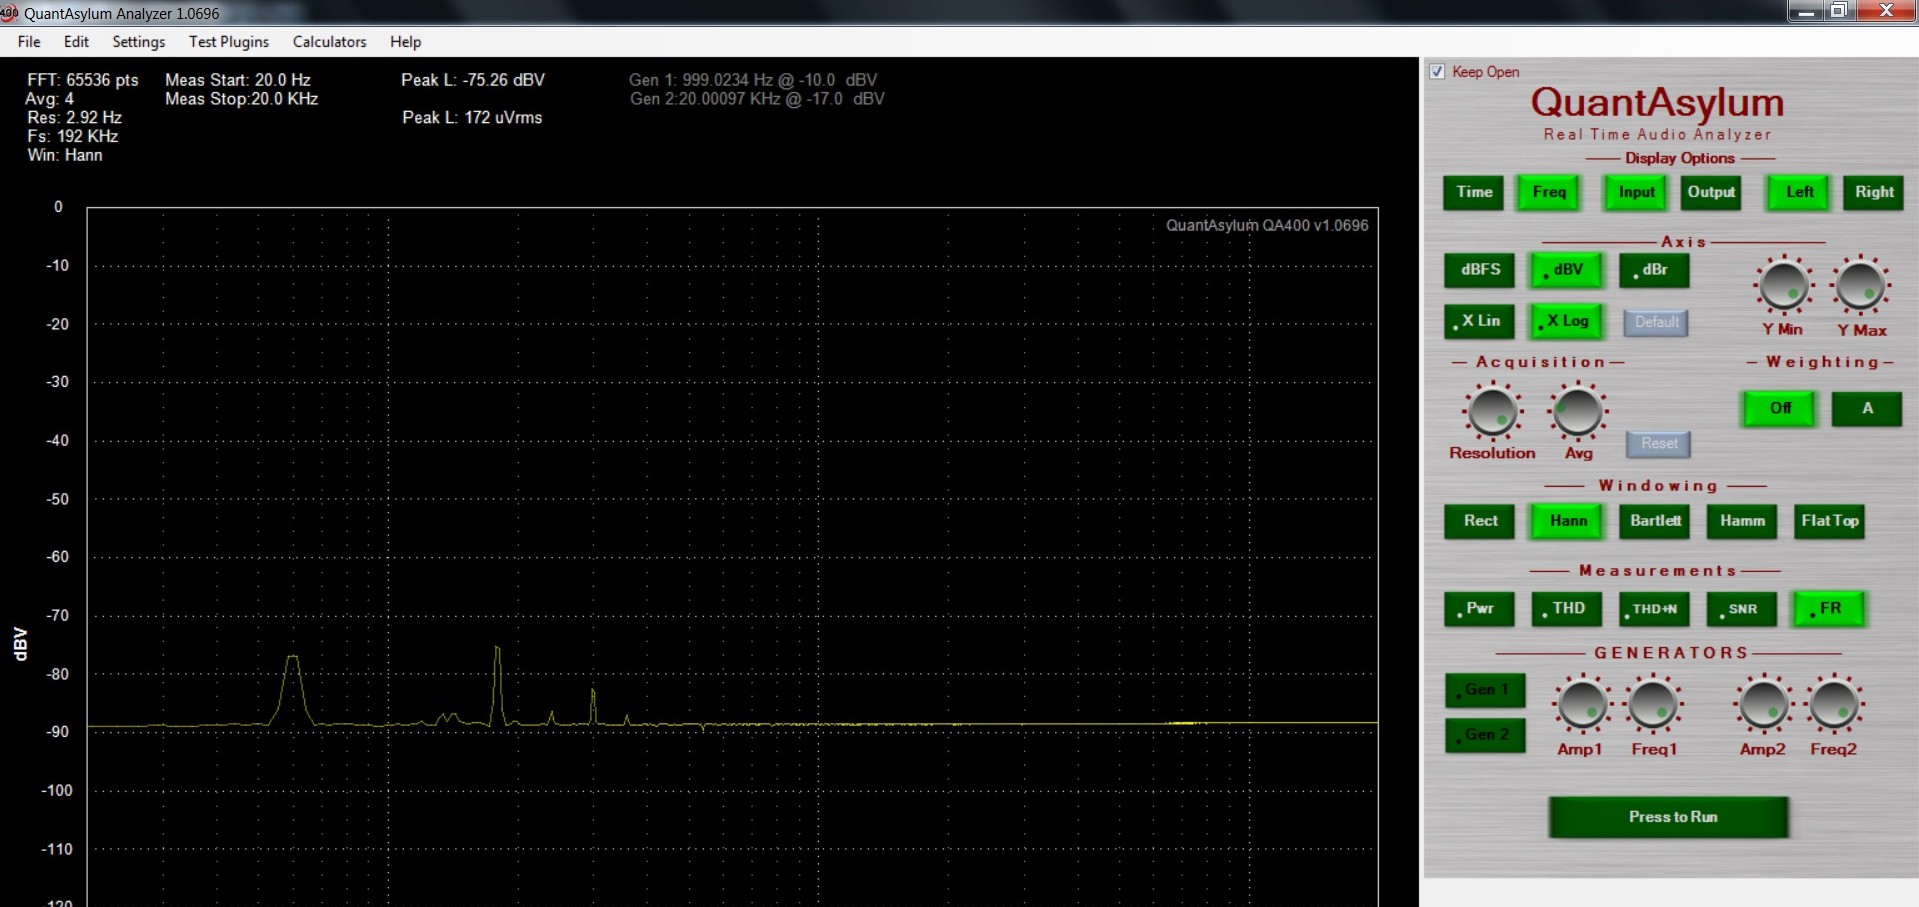Screen dimensions: 1919x907
Task: Click the FFT 65536 pts text
Action: [x=83, y=80]
